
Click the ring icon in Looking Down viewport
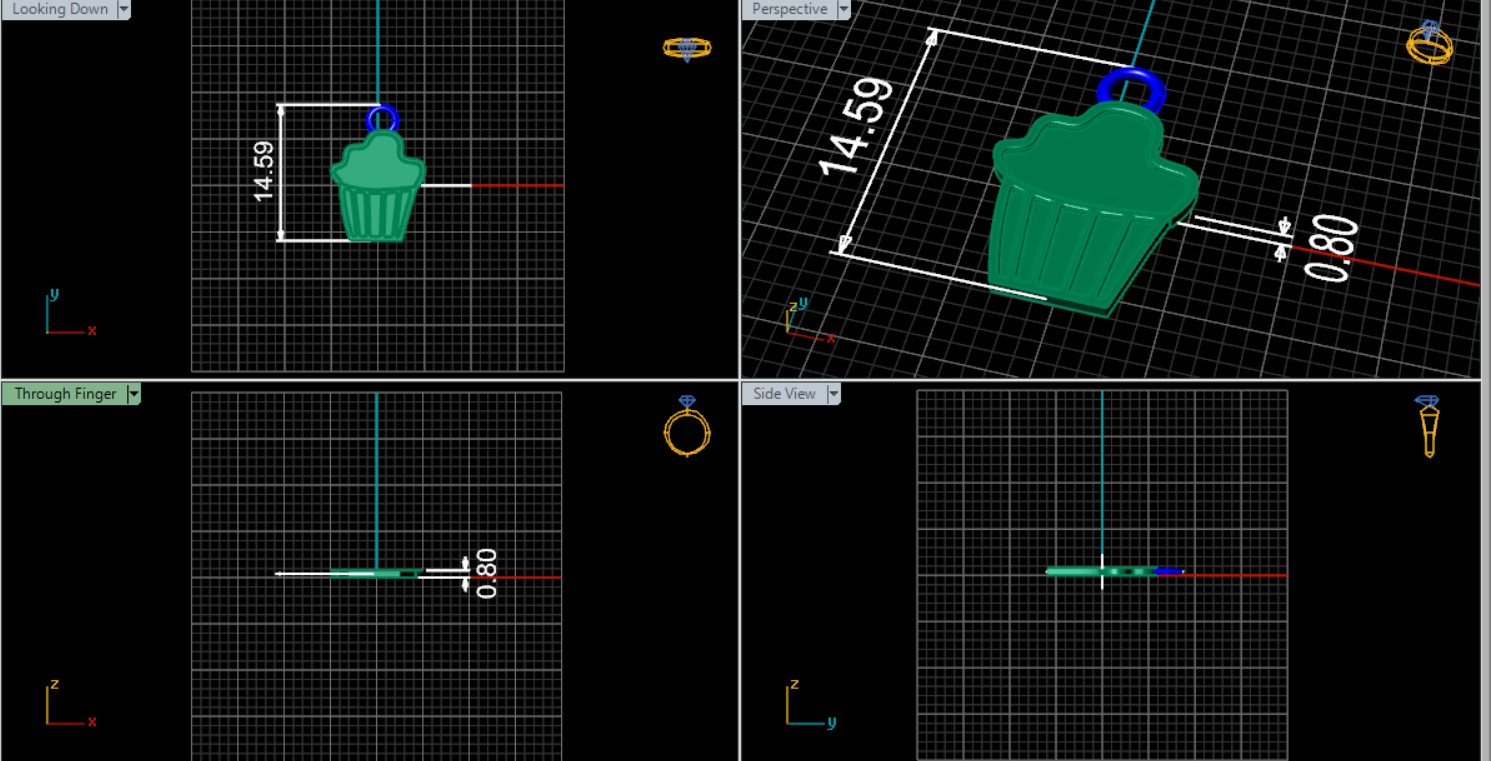click(x=687, y=48)
